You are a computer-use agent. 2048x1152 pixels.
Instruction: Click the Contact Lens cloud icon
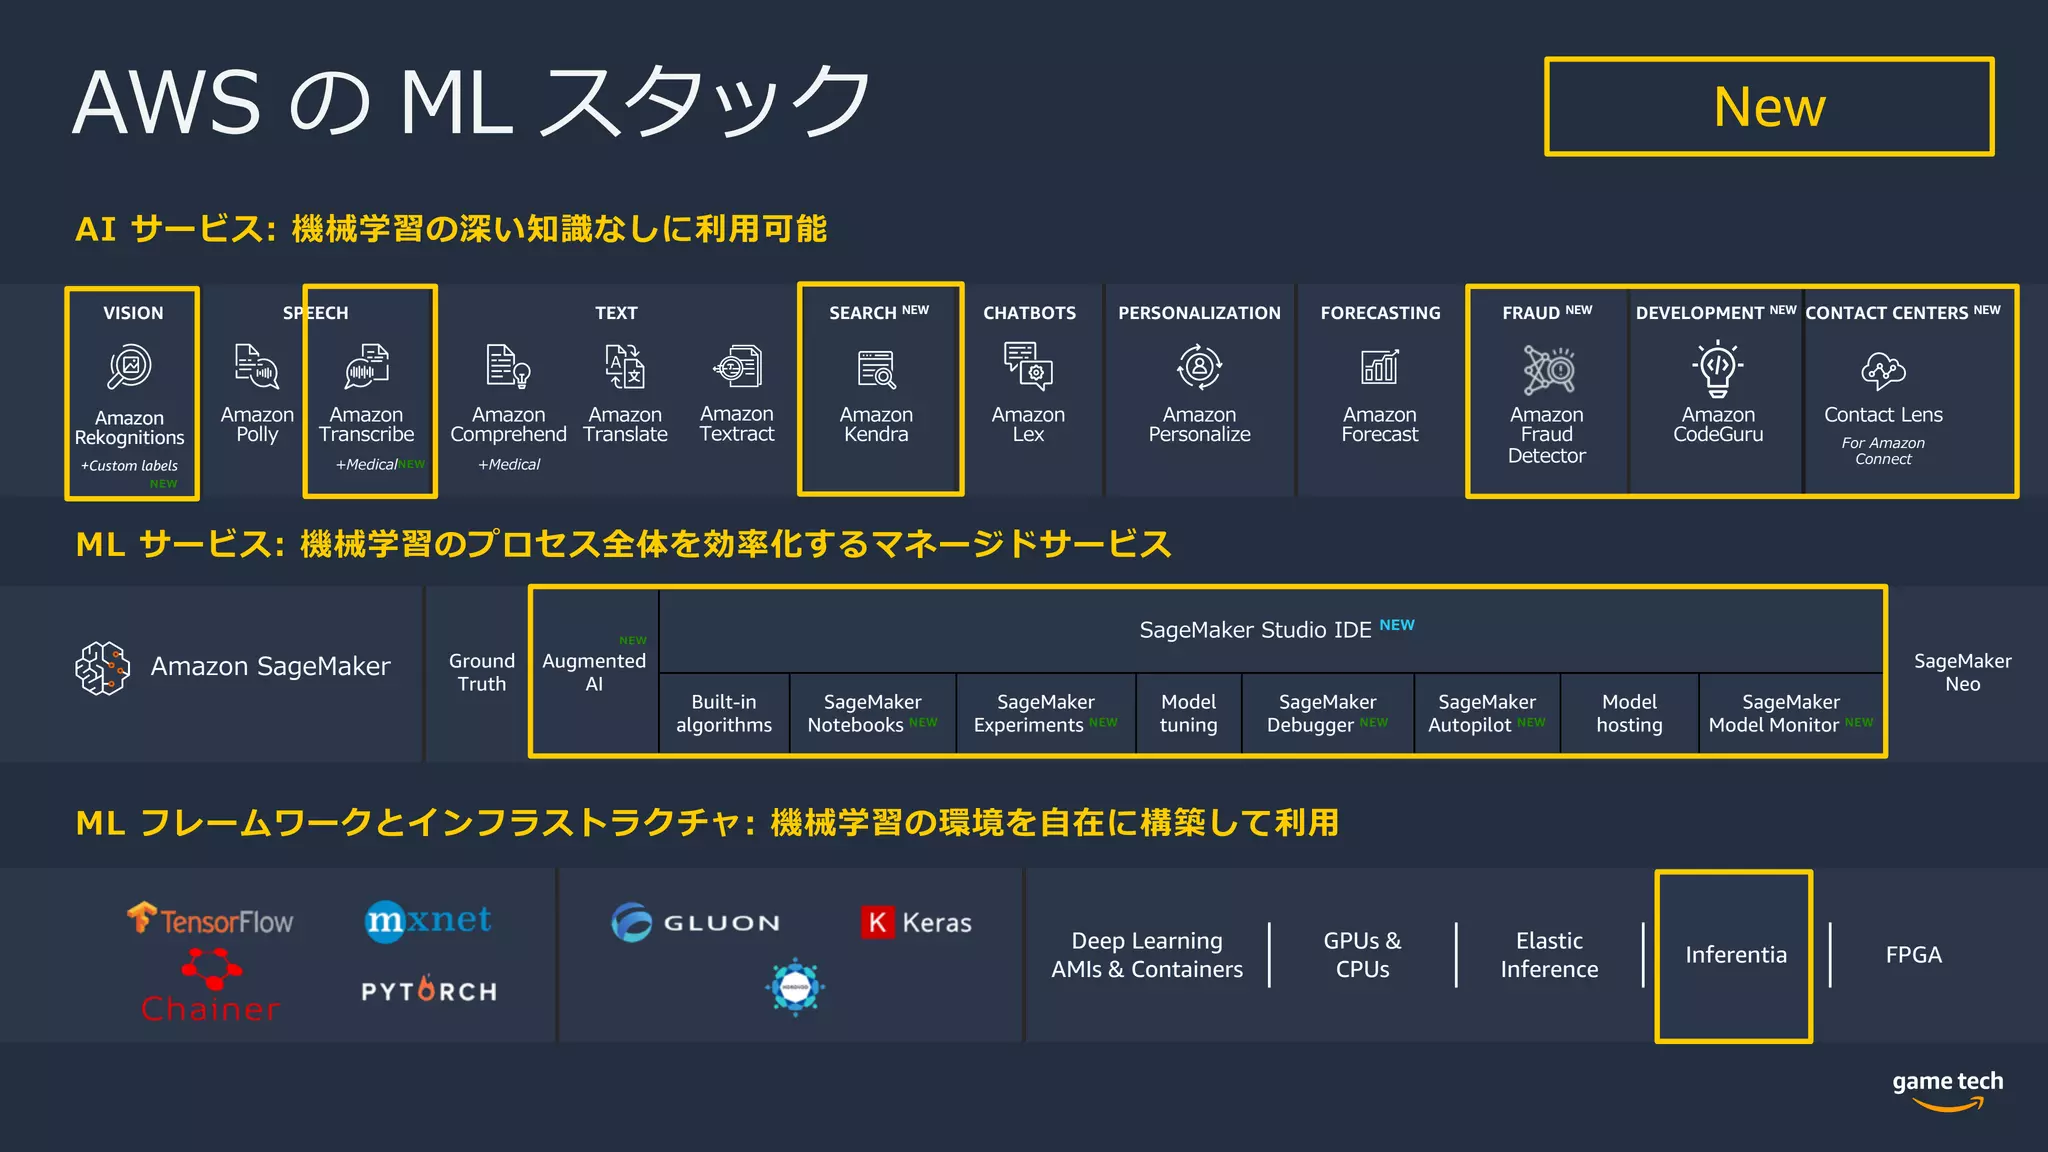(x=1883, y=371)
